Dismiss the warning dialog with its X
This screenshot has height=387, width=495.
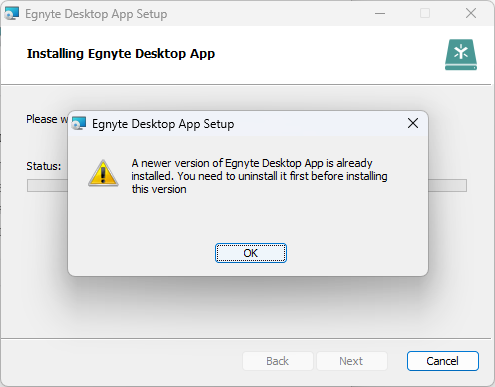click(413, 123)
